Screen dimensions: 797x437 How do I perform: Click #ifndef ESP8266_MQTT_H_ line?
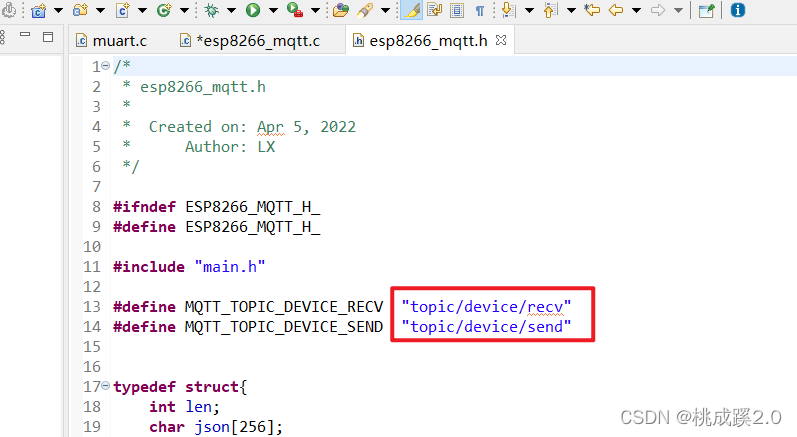(217, 207)
